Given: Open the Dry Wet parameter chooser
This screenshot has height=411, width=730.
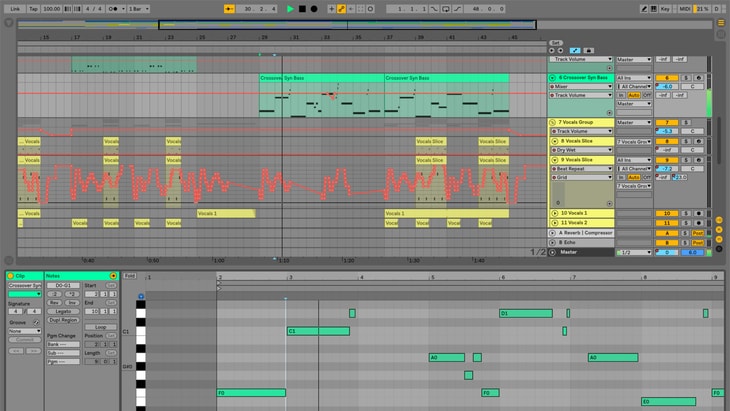Looking at the screenshot, I should pos(581,150).
